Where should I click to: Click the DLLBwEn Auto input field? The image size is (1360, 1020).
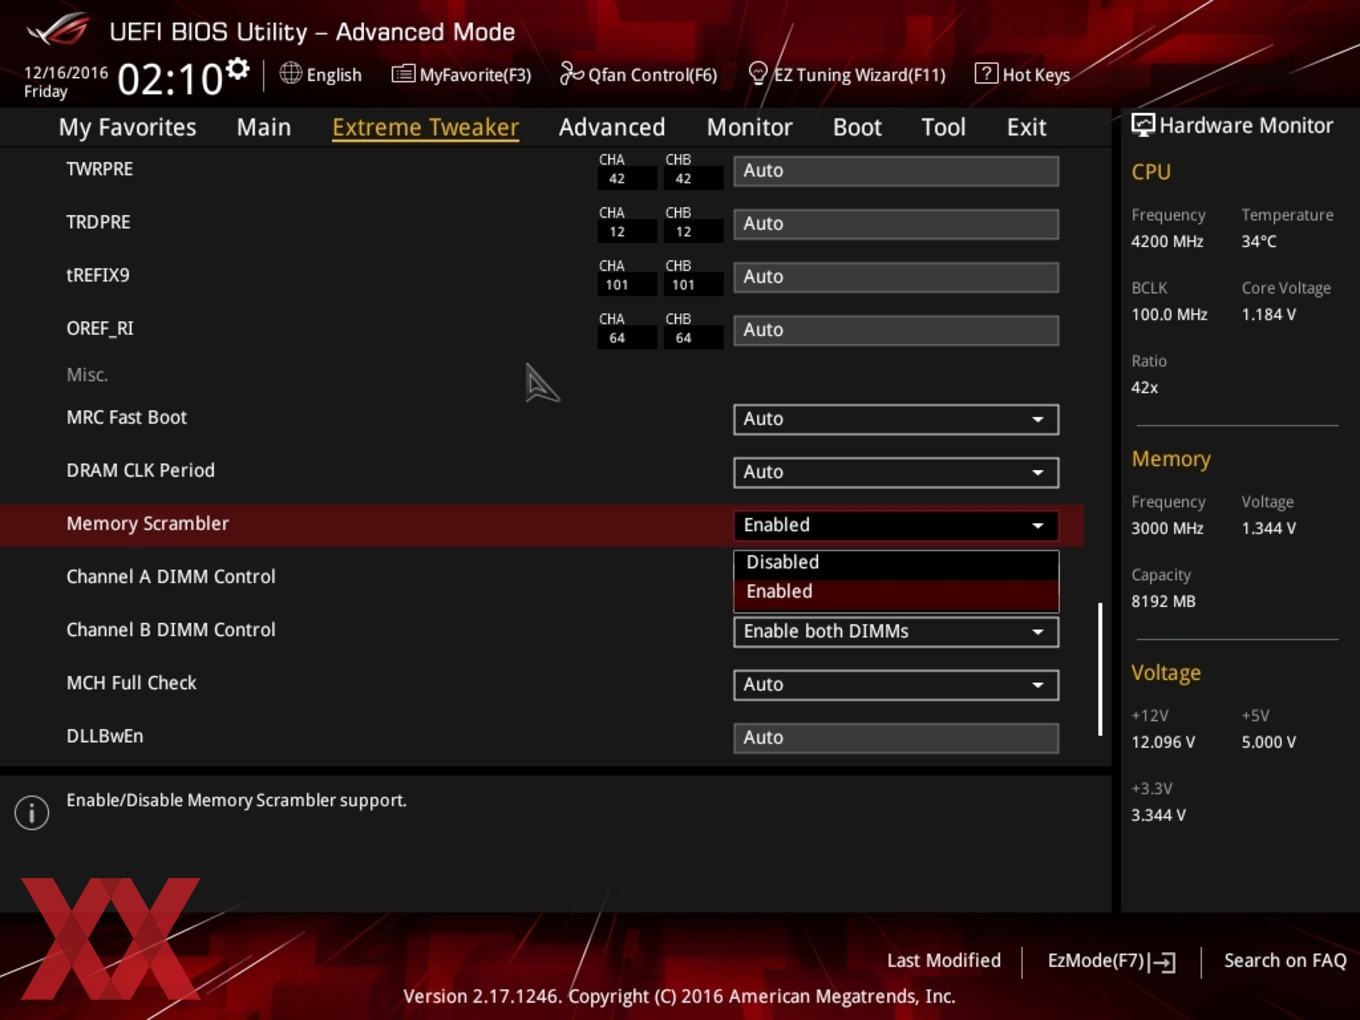(896, 738)
